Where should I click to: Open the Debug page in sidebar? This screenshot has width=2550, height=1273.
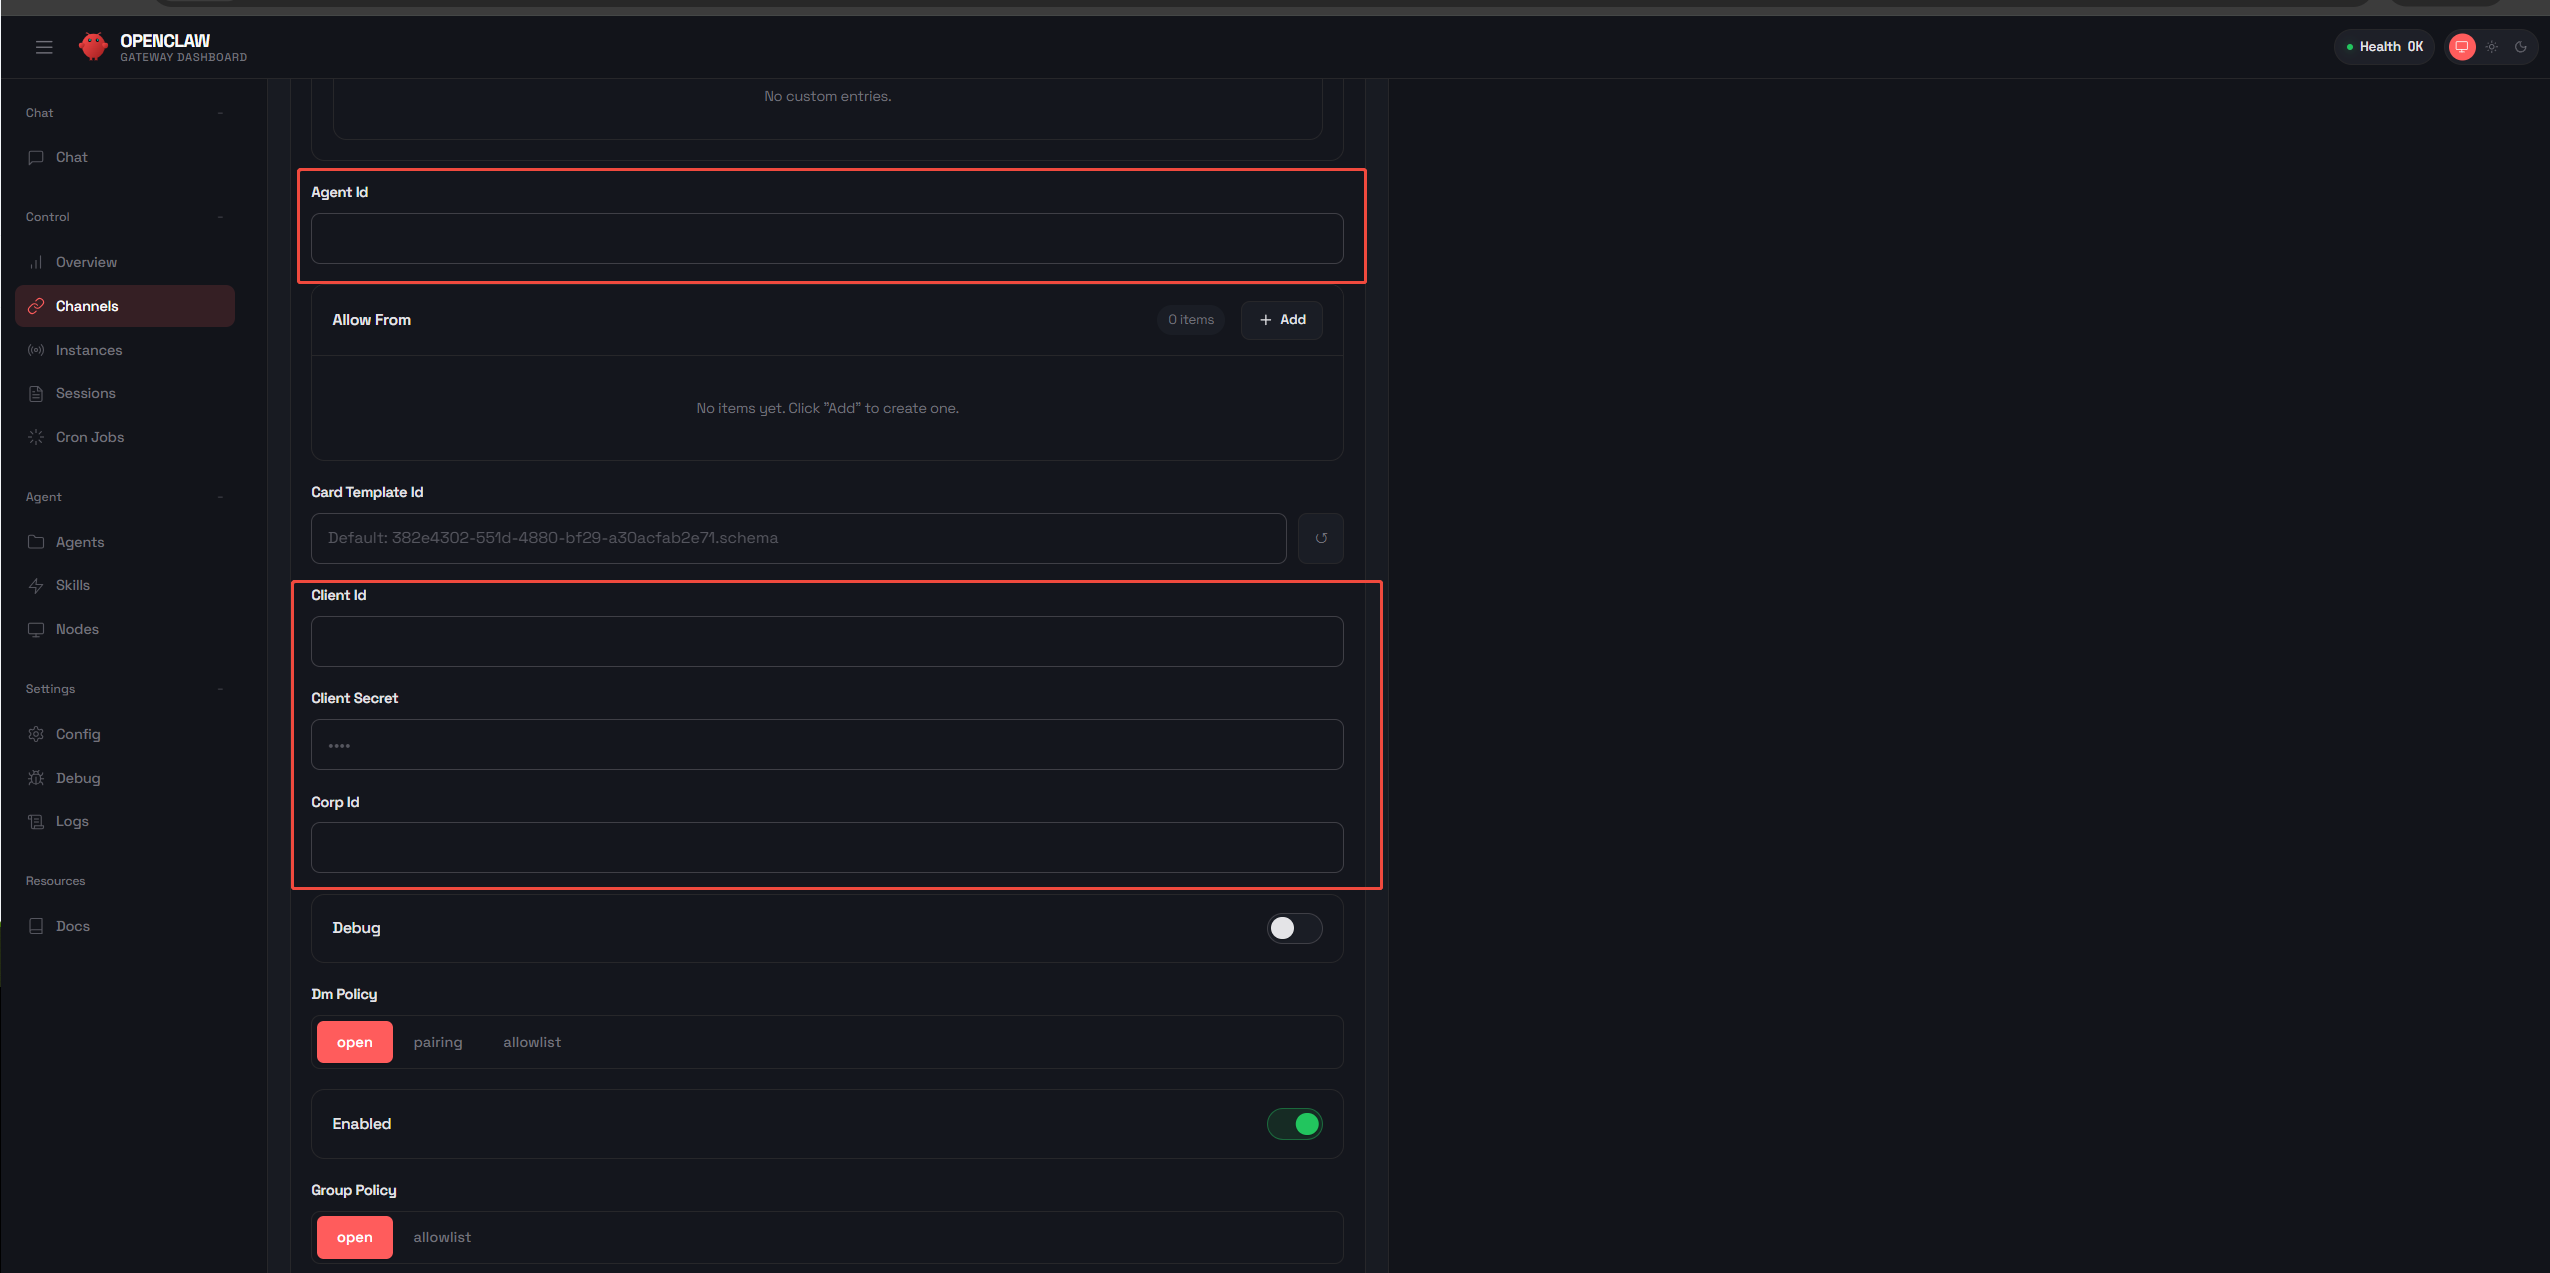77,778
